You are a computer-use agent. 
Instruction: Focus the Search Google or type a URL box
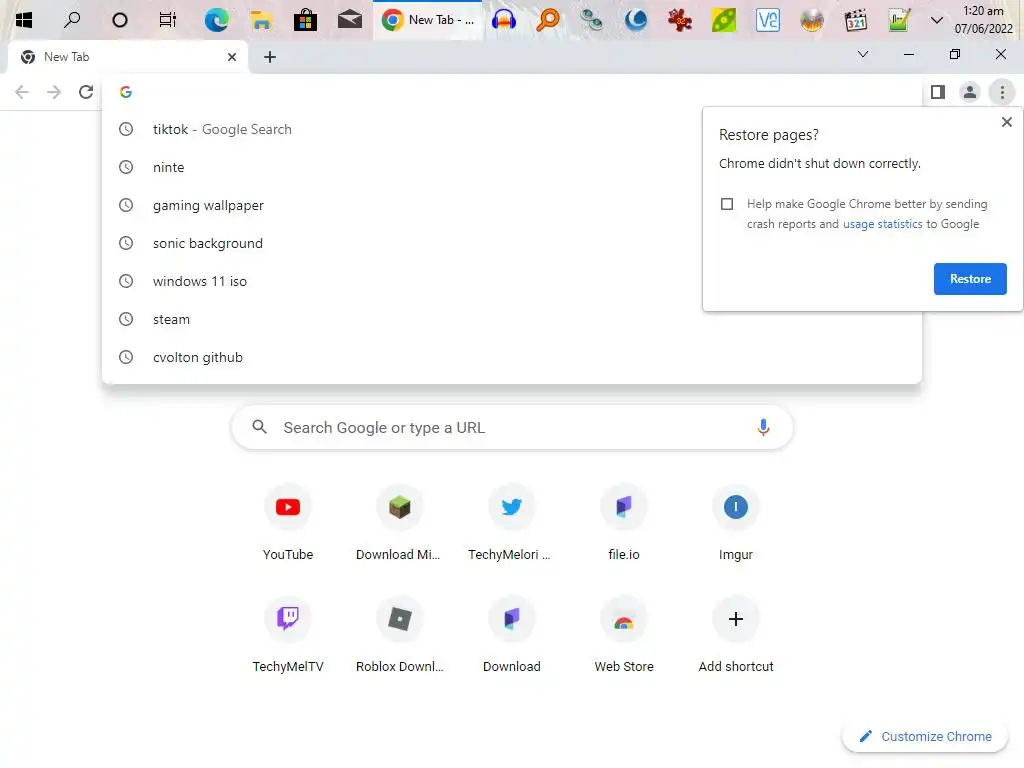[x=512, y=428]
